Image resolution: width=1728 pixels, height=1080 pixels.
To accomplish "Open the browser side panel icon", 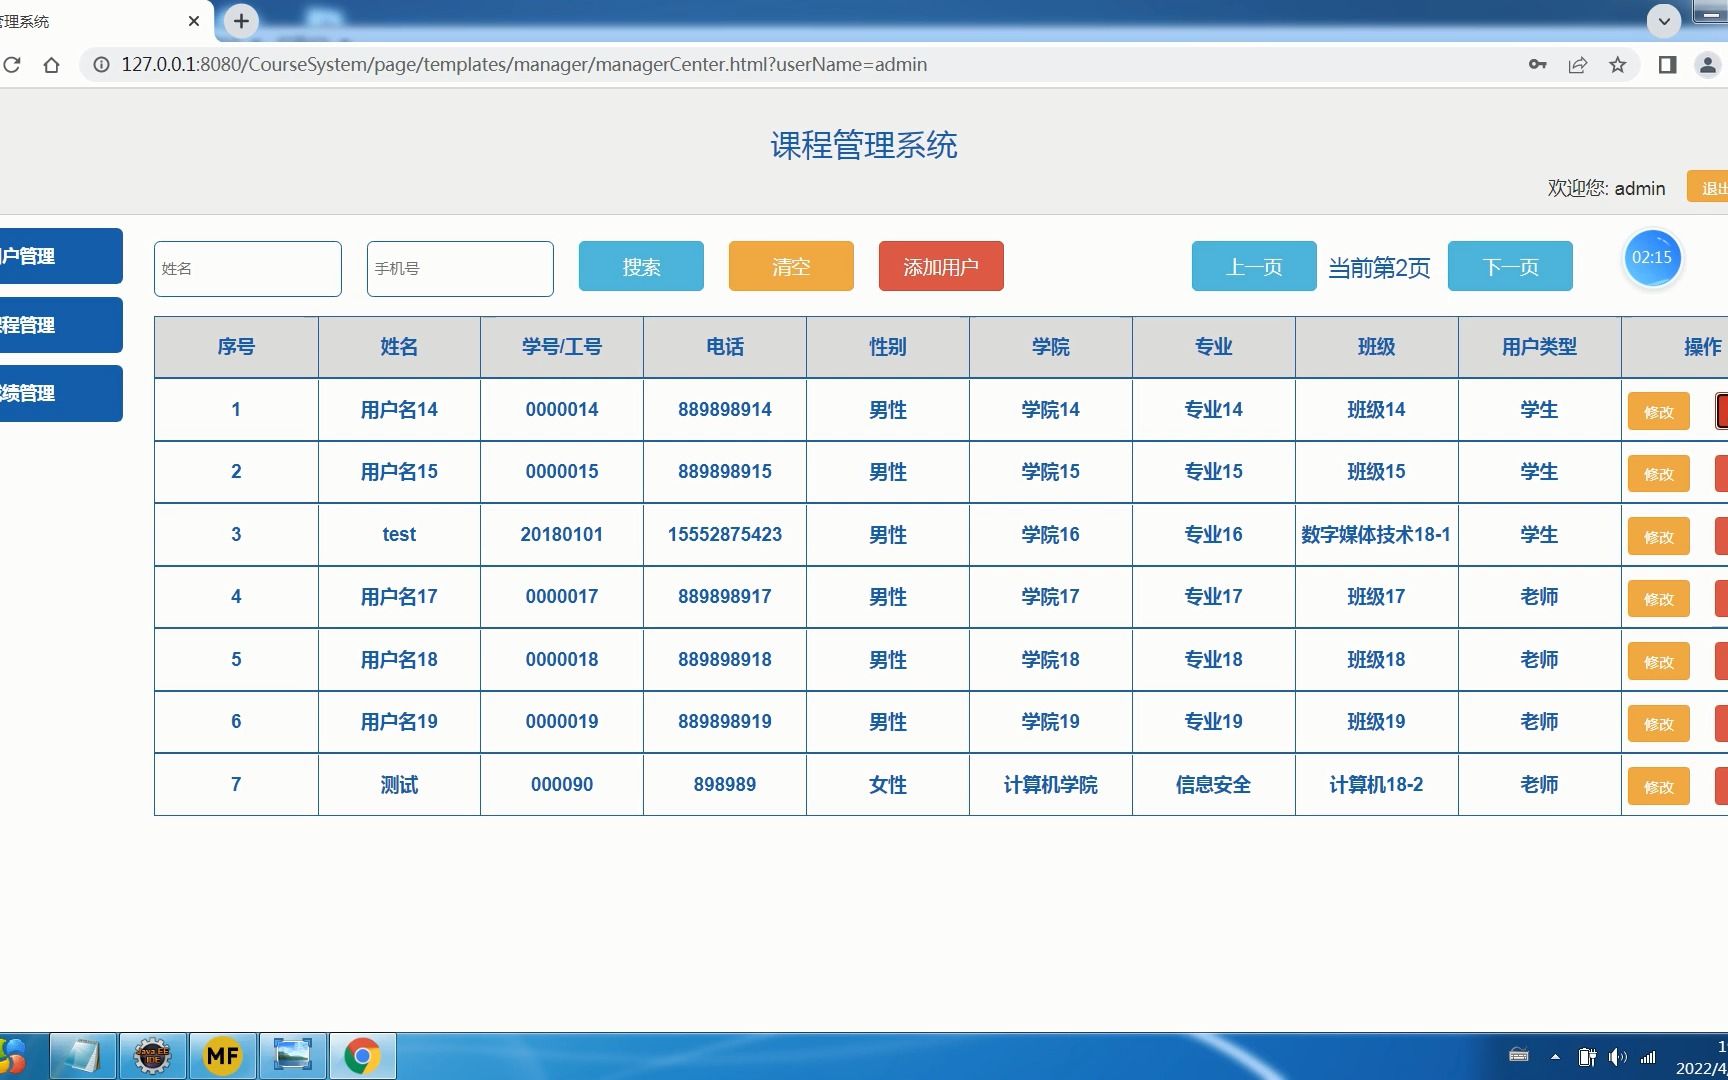I will [1666, 64].
